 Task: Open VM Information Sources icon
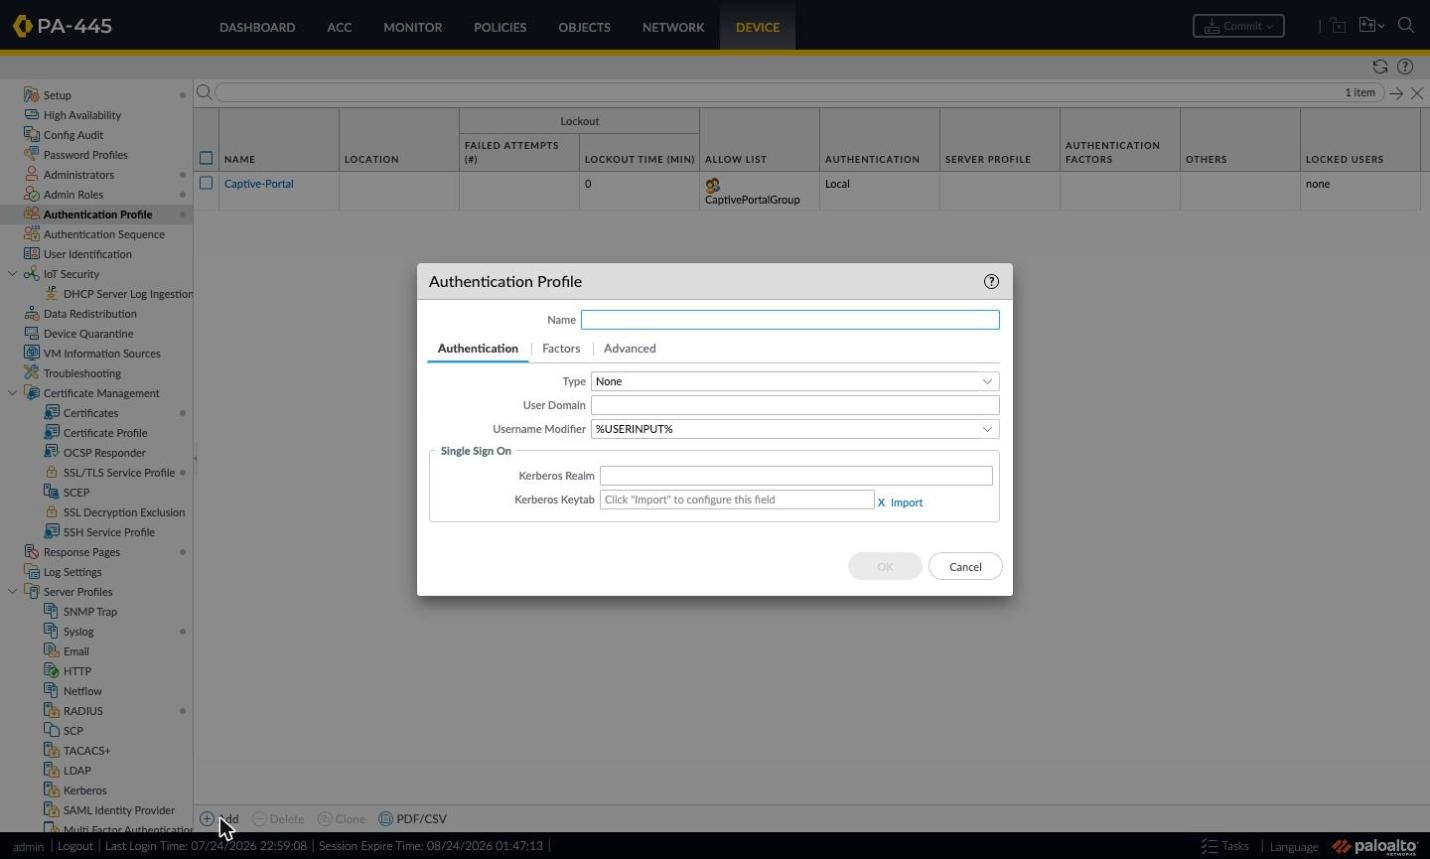pyautogui.click(x=31, y=353)
